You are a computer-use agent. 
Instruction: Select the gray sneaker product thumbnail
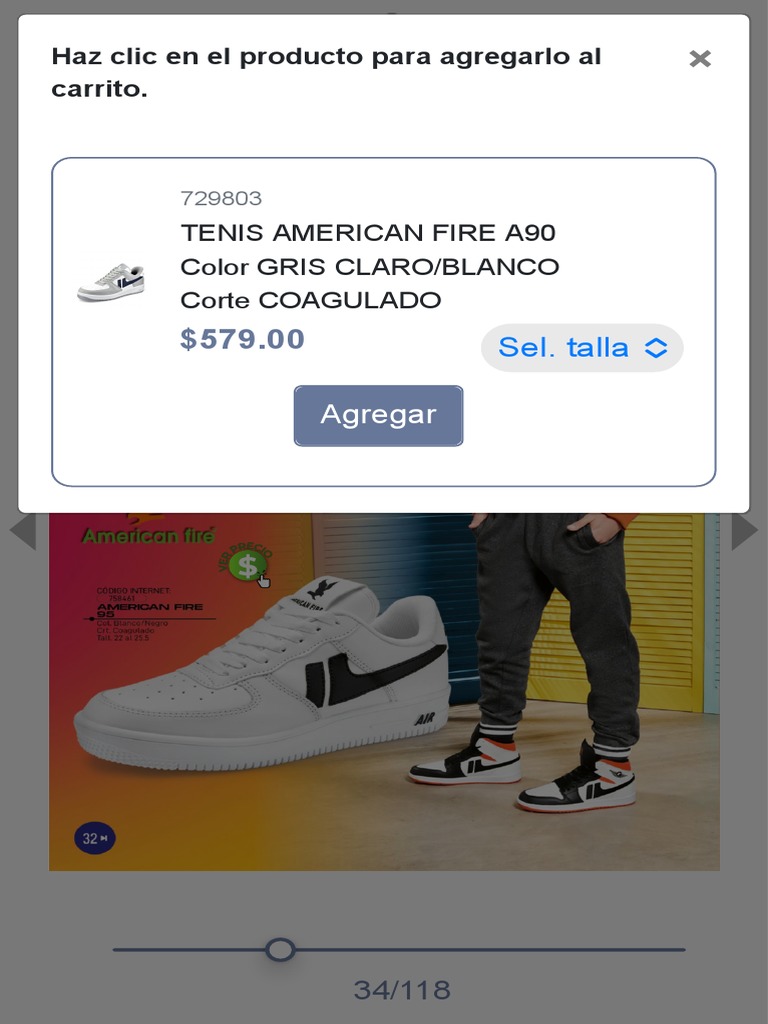tap(110, 282)
